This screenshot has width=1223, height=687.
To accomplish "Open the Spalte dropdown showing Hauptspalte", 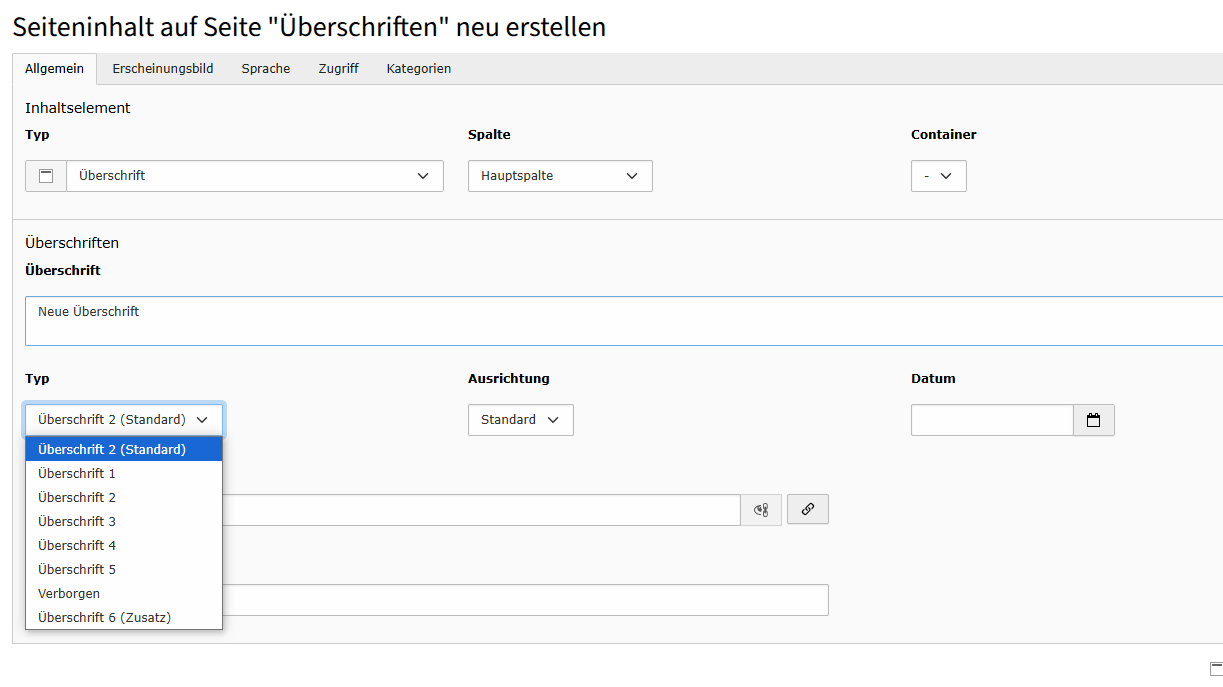I will coord(559,175).
